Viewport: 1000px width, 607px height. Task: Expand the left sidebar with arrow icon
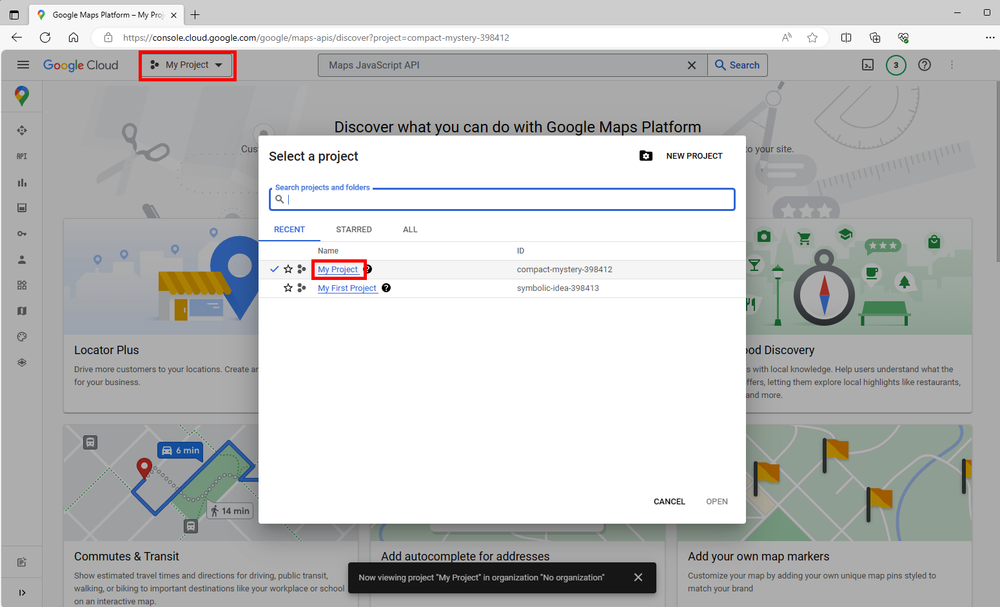pos(22,592)
